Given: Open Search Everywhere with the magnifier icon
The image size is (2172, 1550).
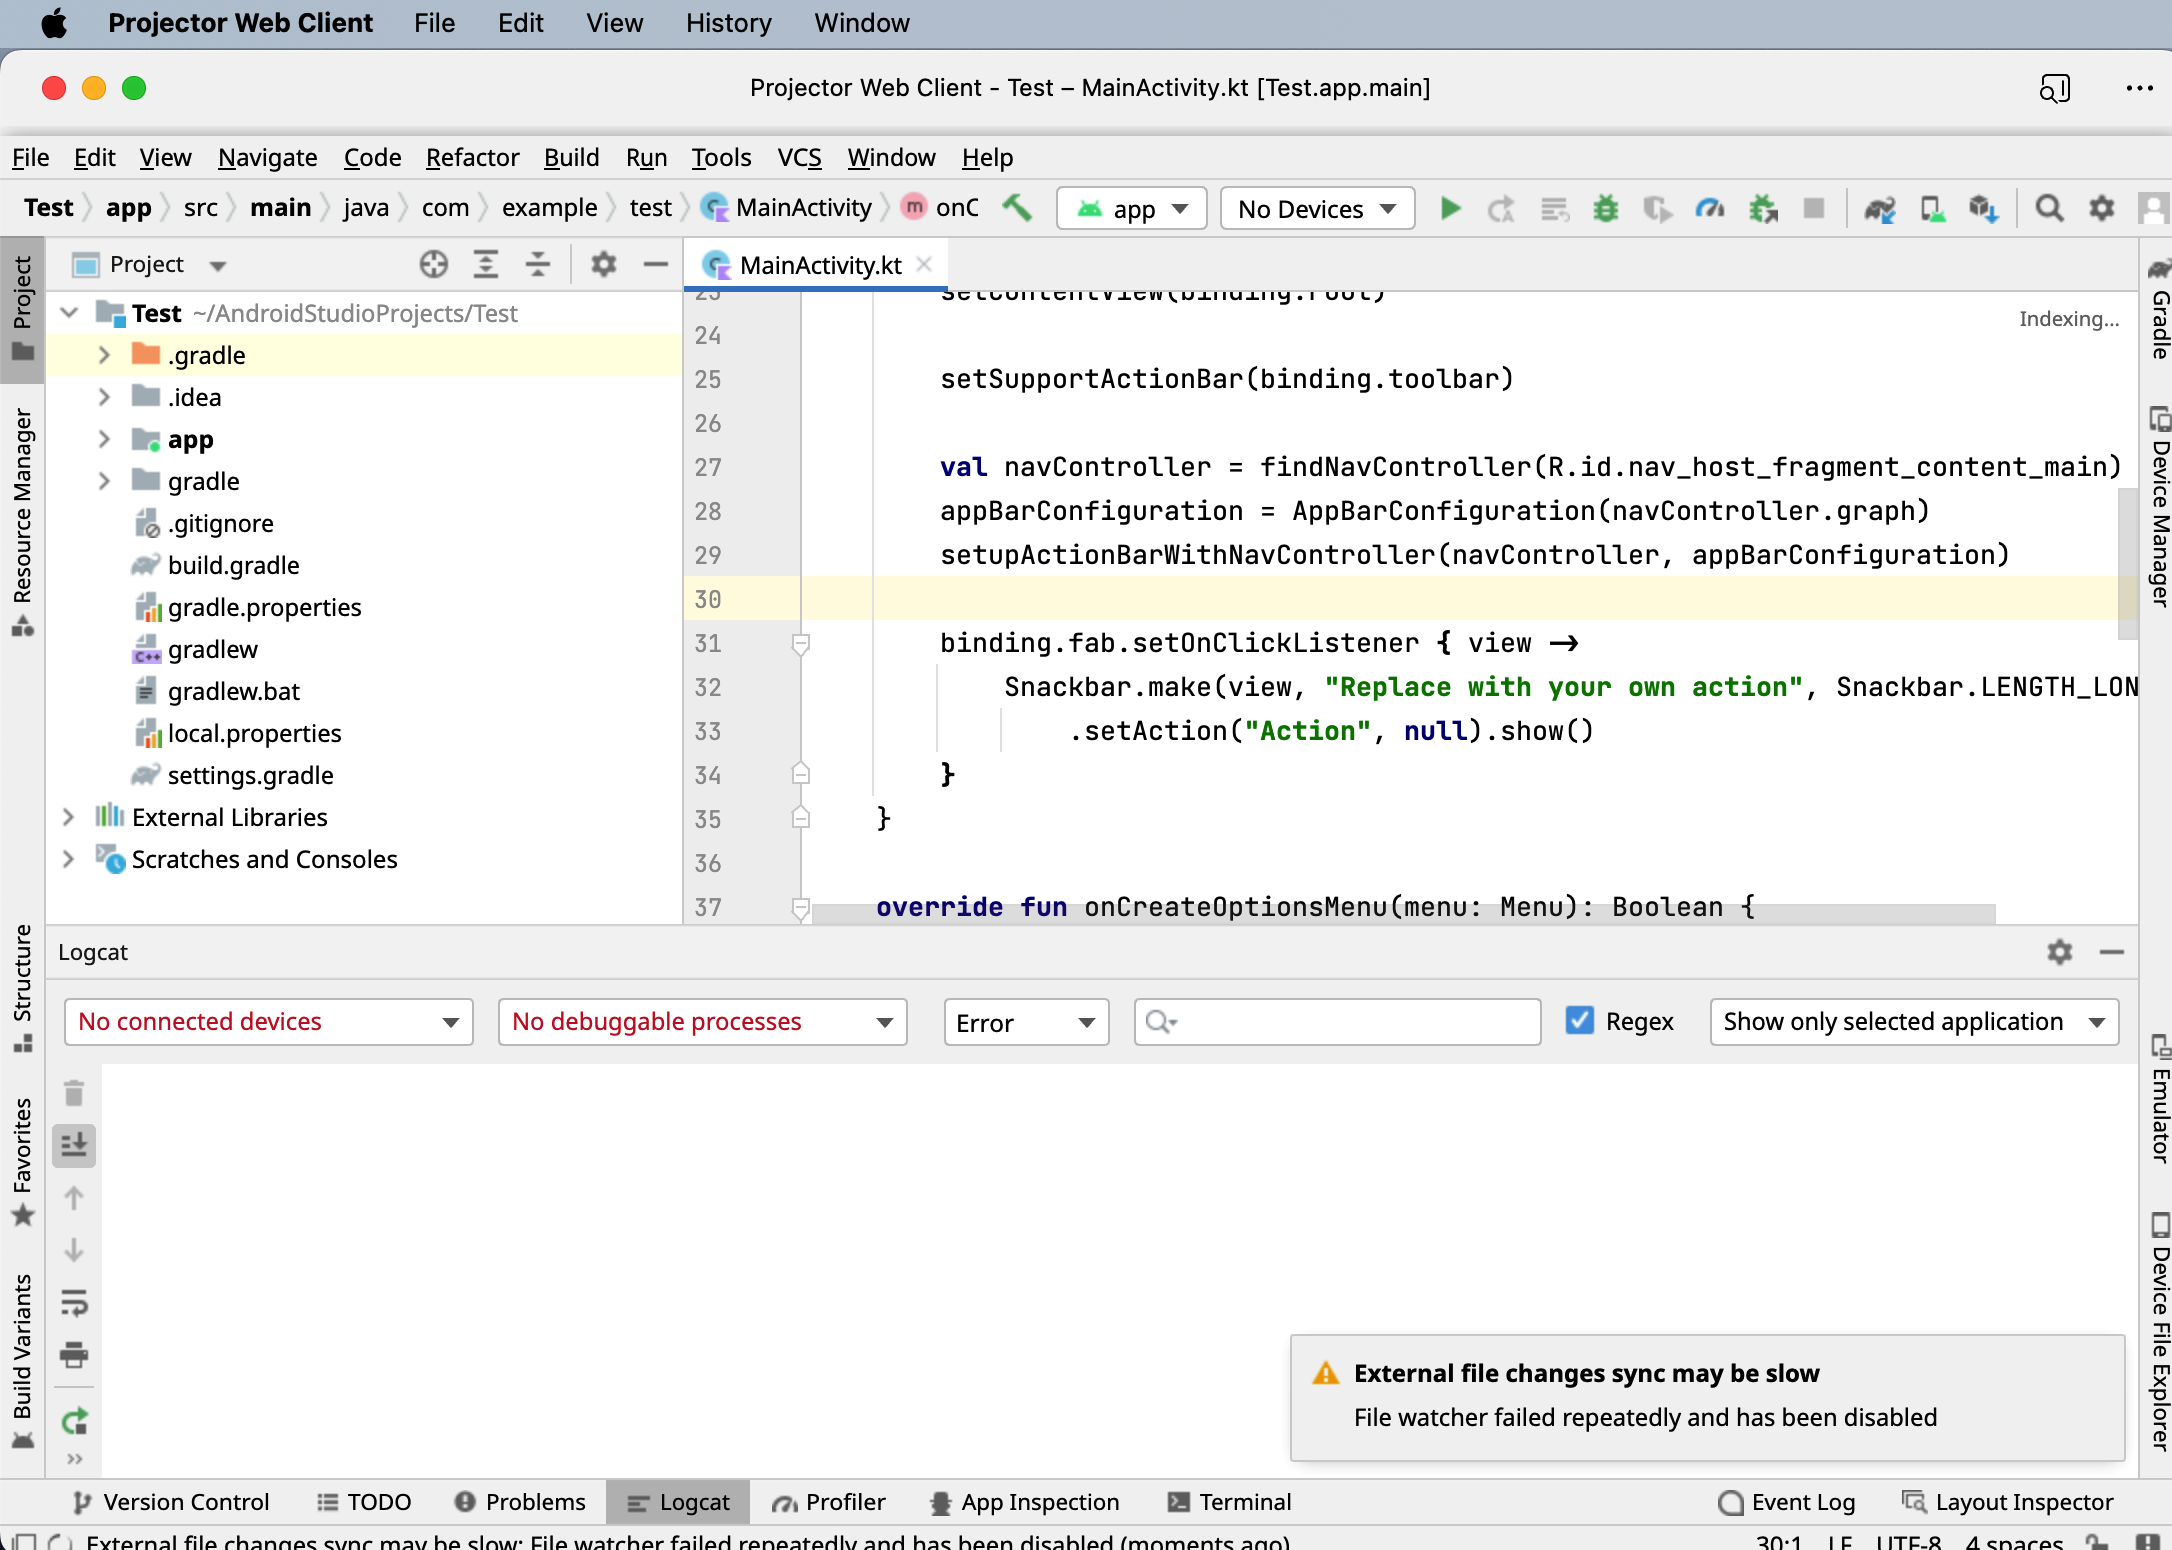Looking at the screenshot, I should 2049,208.
